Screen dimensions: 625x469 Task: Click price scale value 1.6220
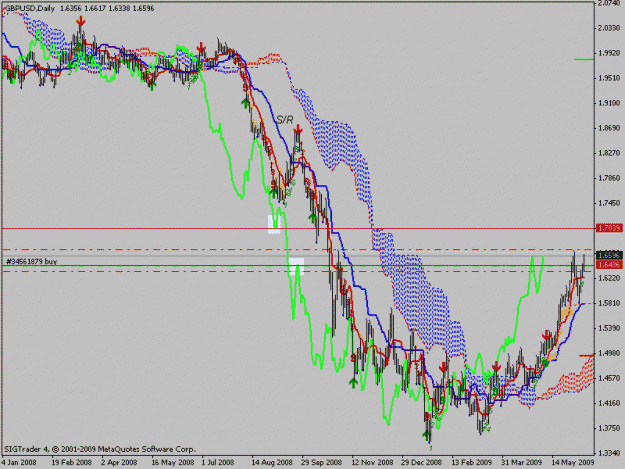(609, 278)
